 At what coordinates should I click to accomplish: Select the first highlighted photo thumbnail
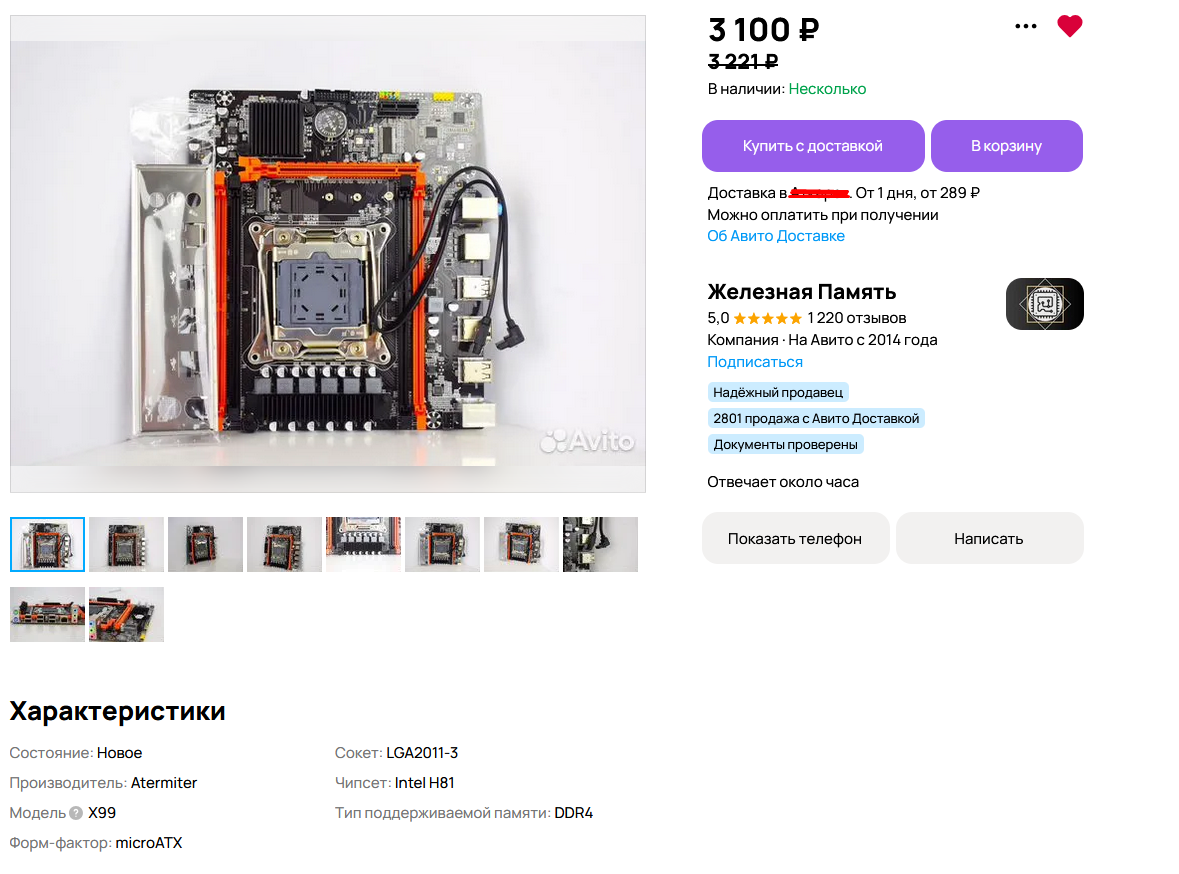(47, 545)
